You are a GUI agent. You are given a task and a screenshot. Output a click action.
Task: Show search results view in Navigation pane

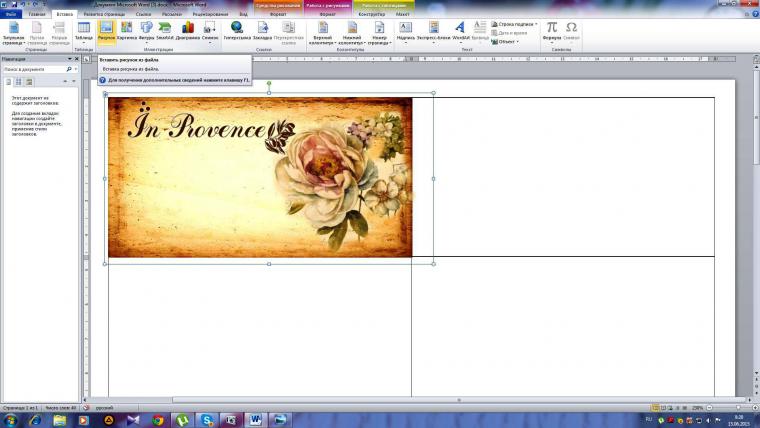(x=29, y=82)
